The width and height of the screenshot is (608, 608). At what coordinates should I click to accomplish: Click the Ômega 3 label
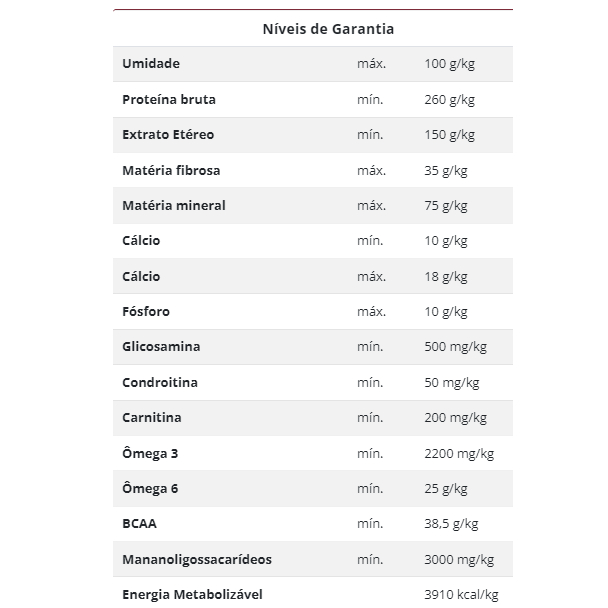150,454
